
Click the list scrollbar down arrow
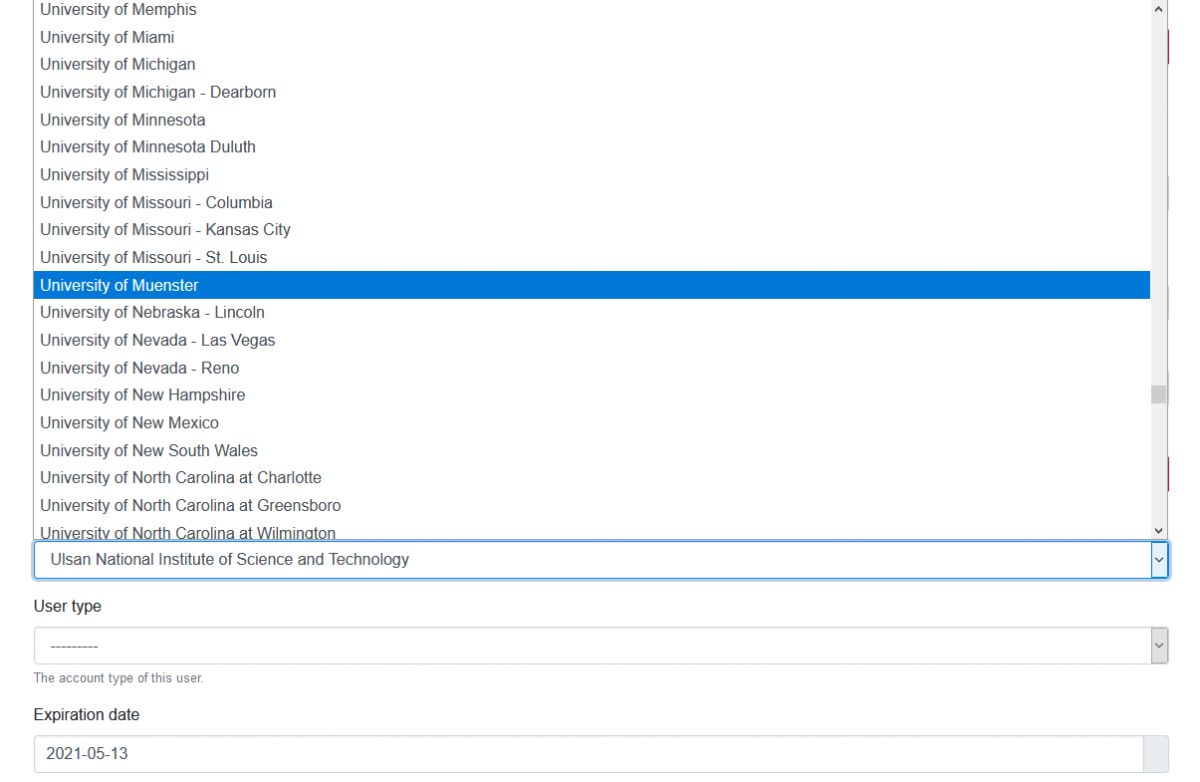1159,531
